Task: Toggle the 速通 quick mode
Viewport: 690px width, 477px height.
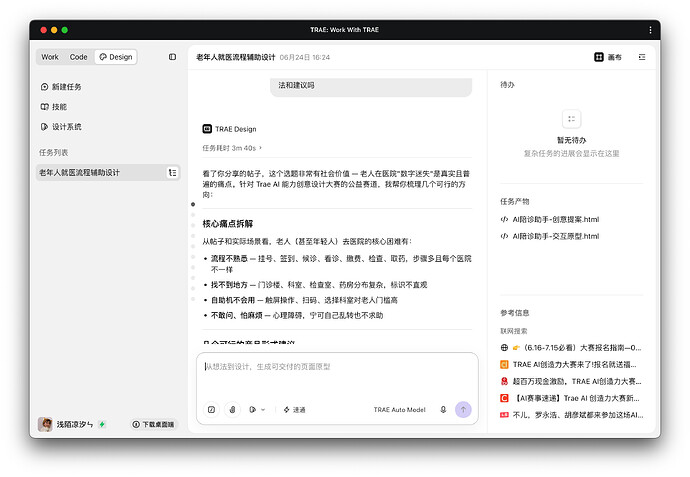Action: 294,410
